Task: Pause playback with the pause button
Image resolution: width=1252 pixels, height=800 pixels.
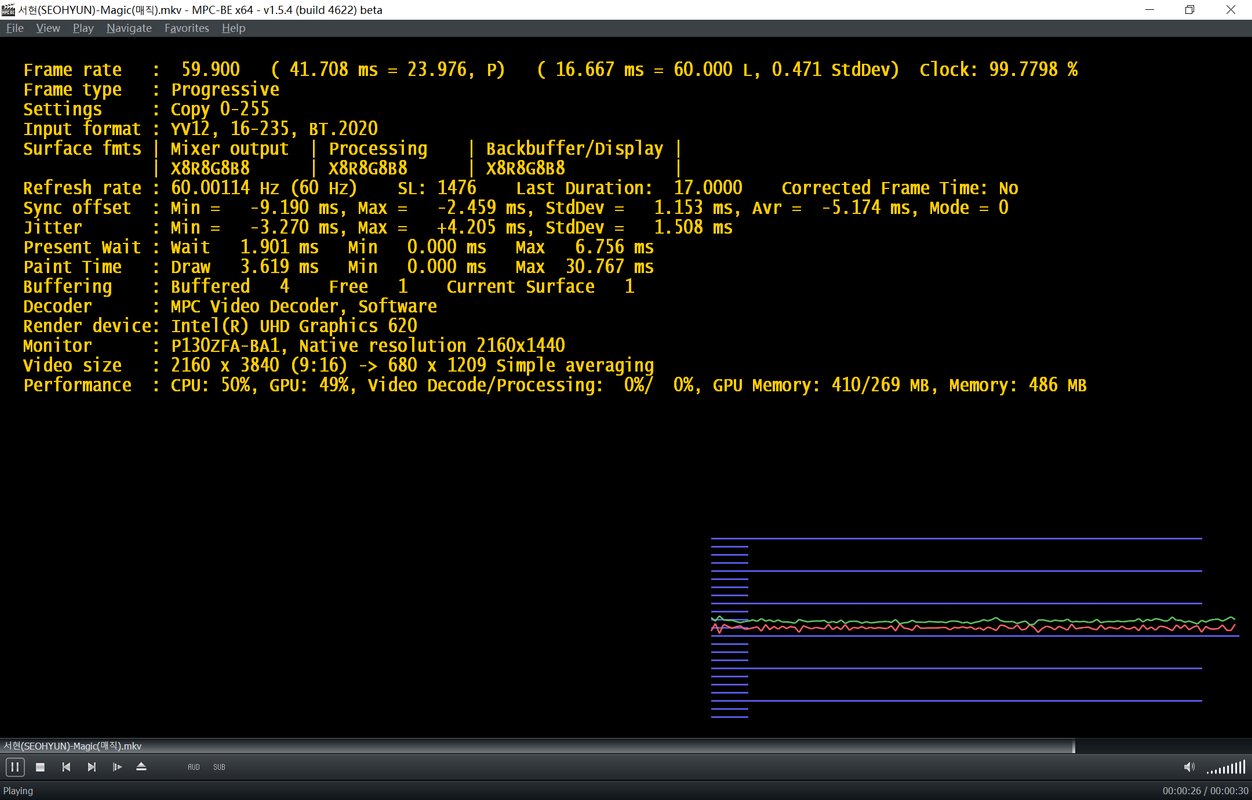Action: (15, 767)
